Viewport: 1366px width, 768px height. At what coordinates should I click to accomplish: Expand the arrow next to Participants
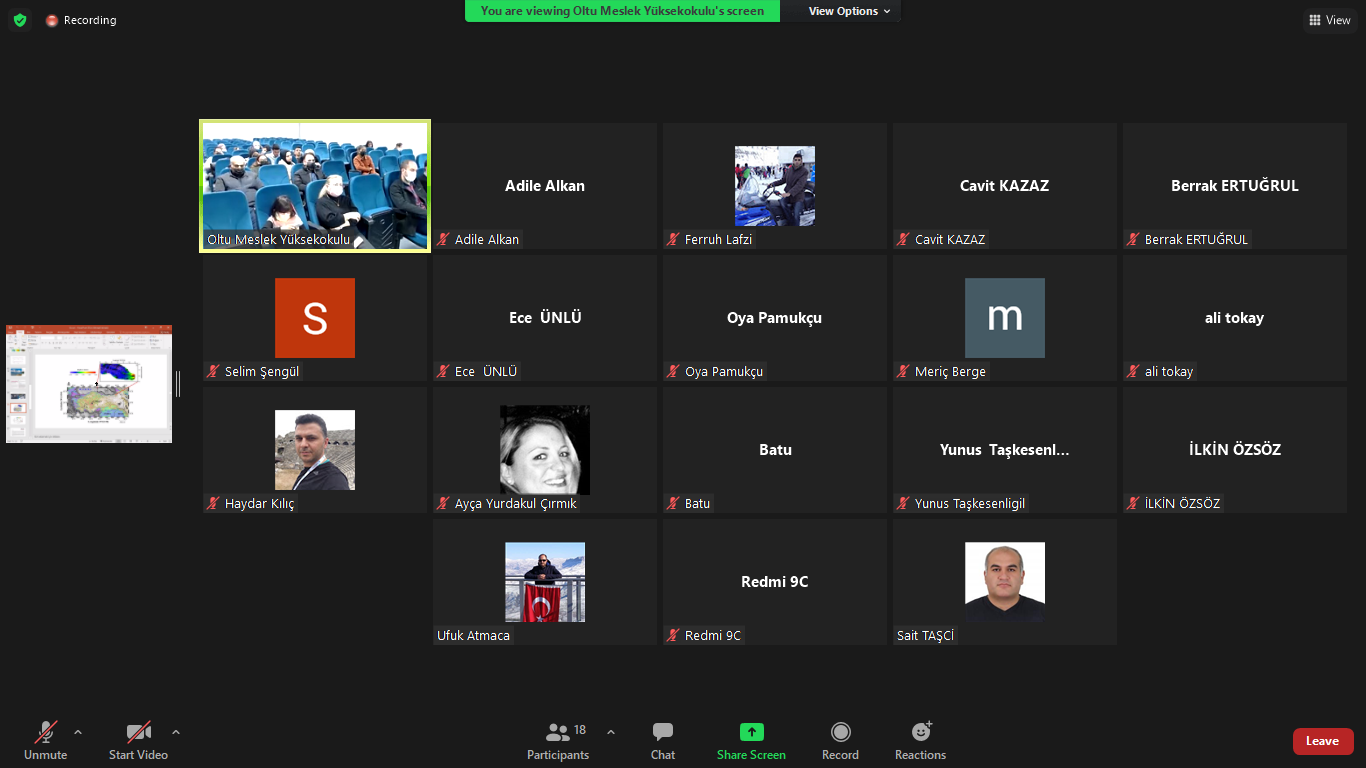point(611,732)
